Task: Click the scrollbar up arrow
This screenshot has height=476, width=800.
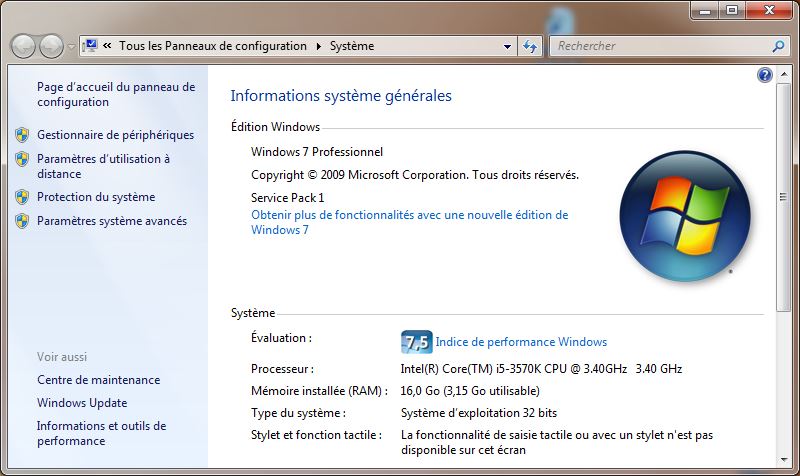Action: coord(784,75)
